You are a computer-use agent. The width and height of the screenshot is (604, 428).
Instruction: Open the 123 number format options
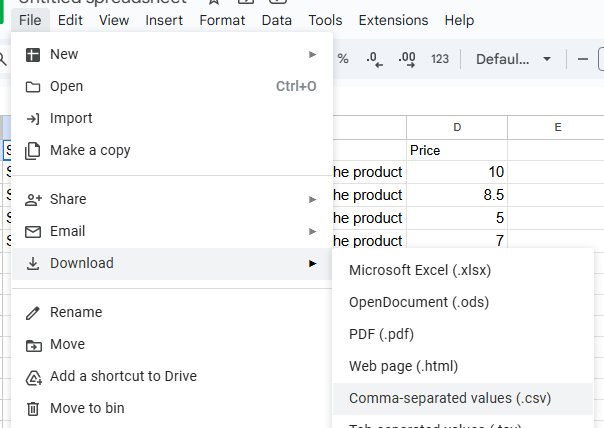(440, 59)
